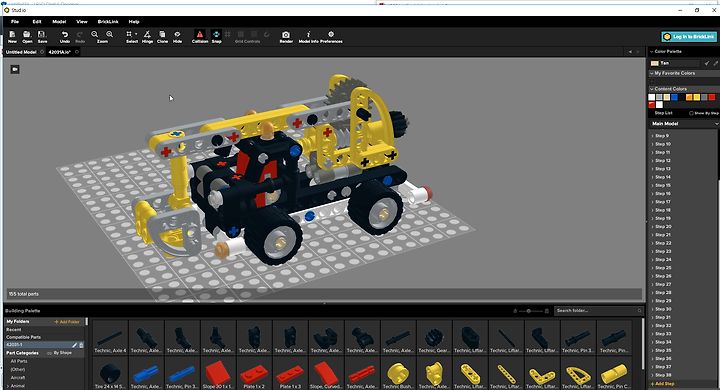Collapse the Content Colors section

click(652, 89)
